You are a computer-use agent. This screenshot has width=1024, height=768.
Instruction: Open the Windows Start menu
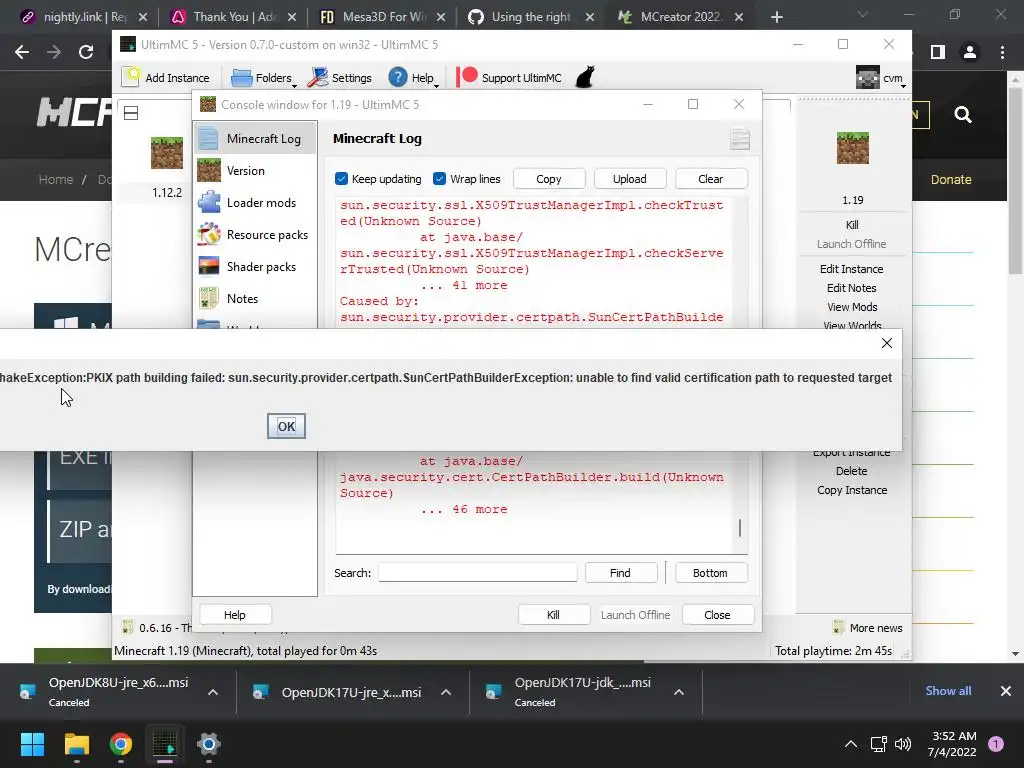point(32,744)
